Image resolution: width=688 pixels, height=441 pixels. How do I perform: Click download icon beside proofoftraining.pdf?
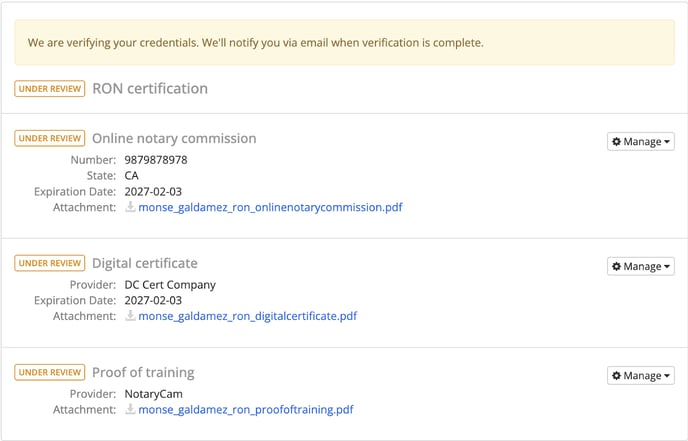[130, 409]
